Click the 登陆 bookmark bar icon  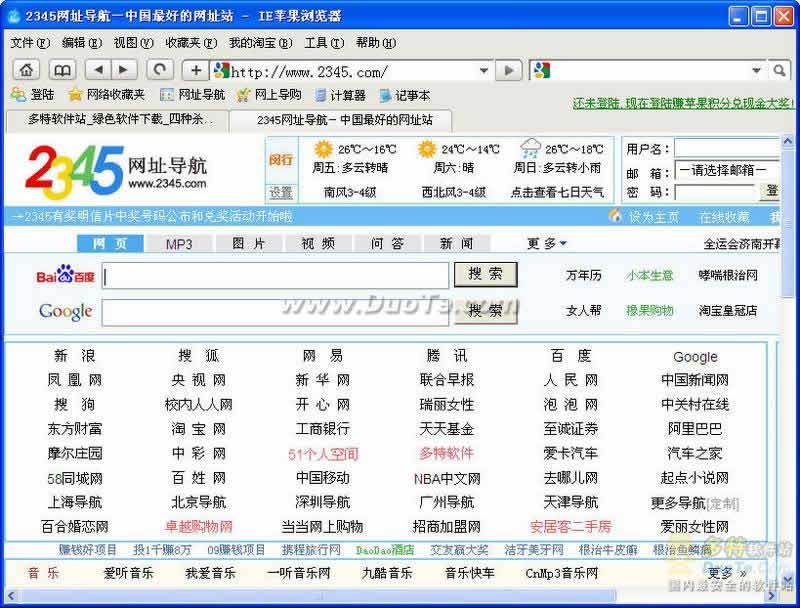(x=18, y=94)
